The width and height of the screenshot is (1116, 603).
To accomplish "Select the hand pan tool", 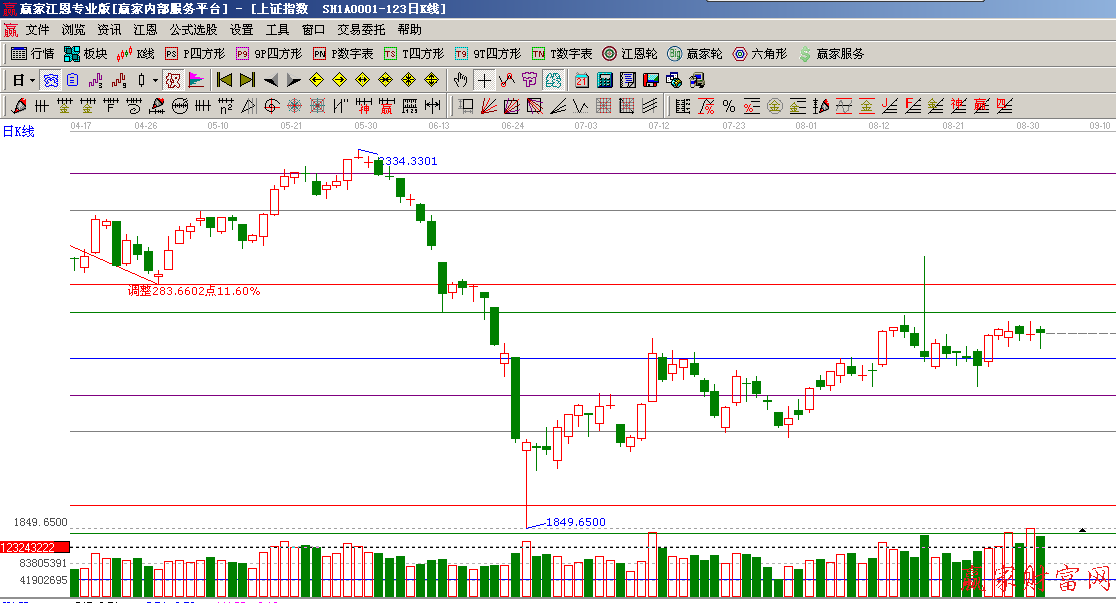I will 461,80.
